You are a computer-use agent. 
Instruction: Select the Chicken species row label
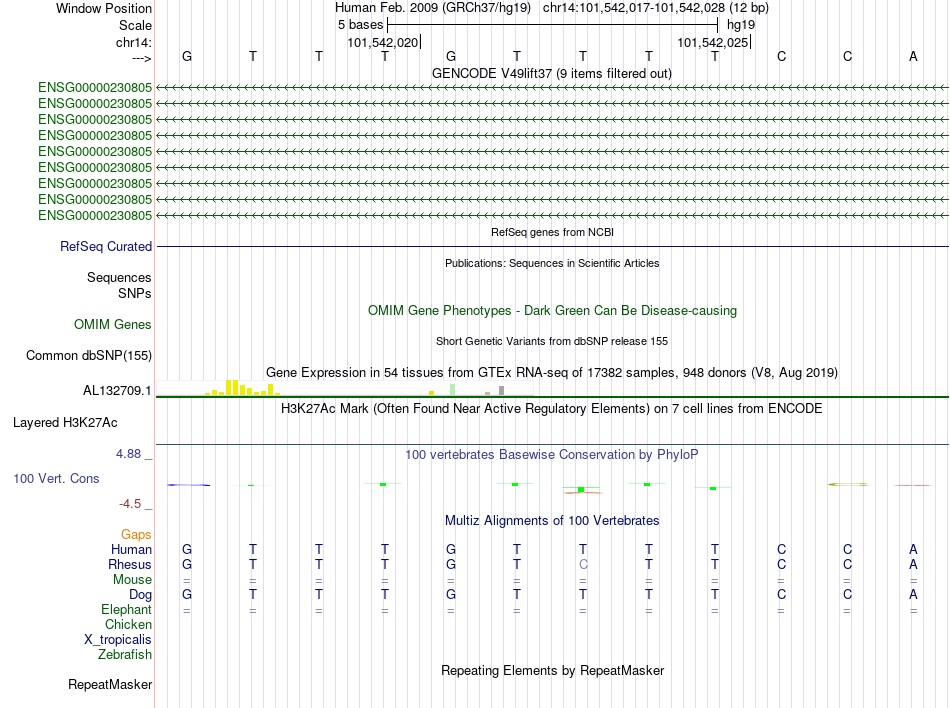click(x=128, y=624)
